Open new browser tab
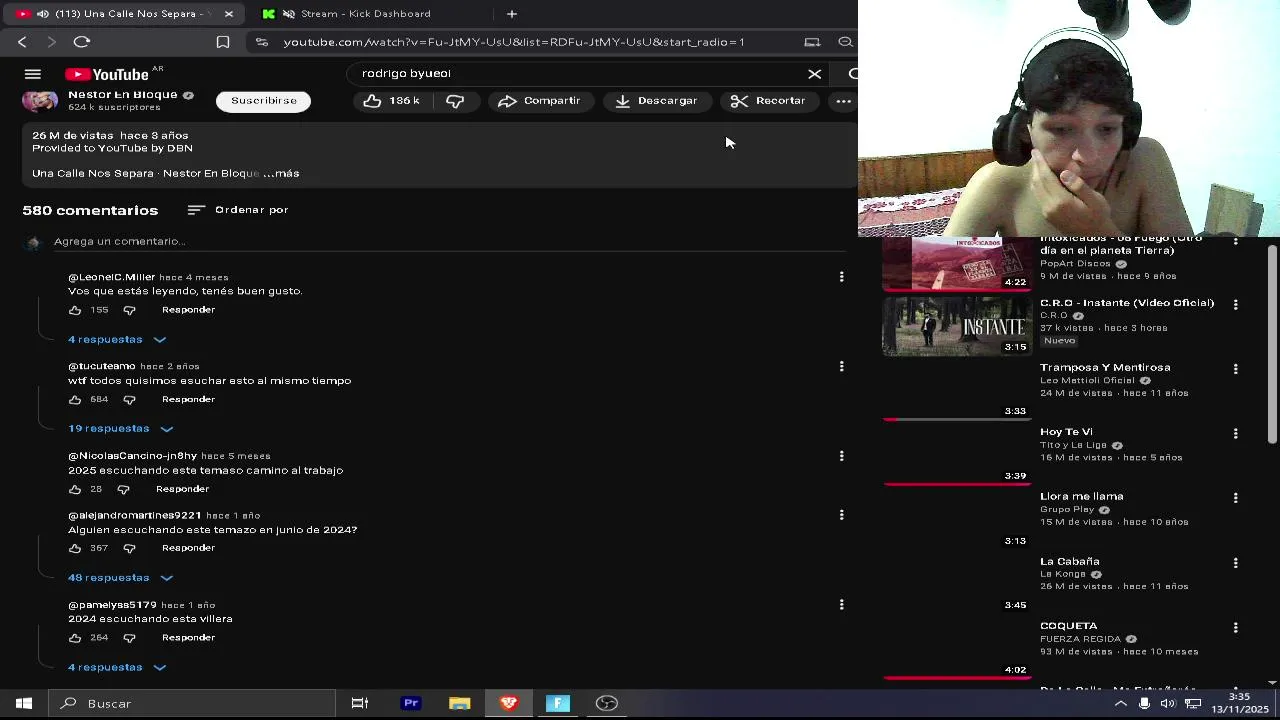Viewport: 1280px width, 720px height. coord(511,14)
